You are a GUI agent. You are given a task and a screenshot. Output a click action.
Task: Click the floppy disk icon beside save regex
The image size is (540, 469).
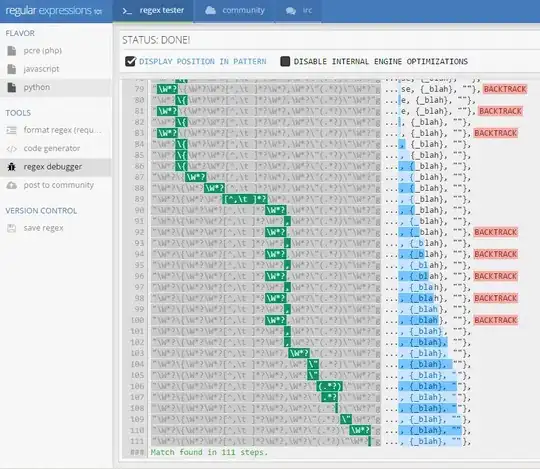tap(12, 228)
